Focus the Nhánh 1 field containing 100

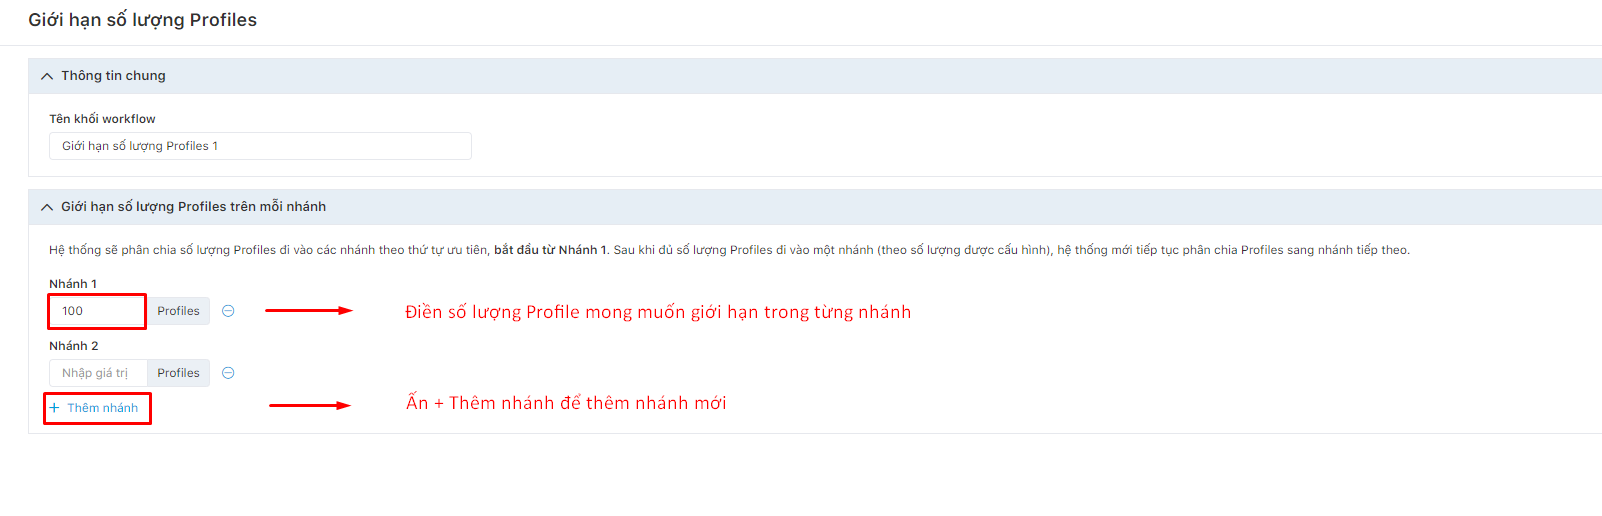click(x=98, y=311)
